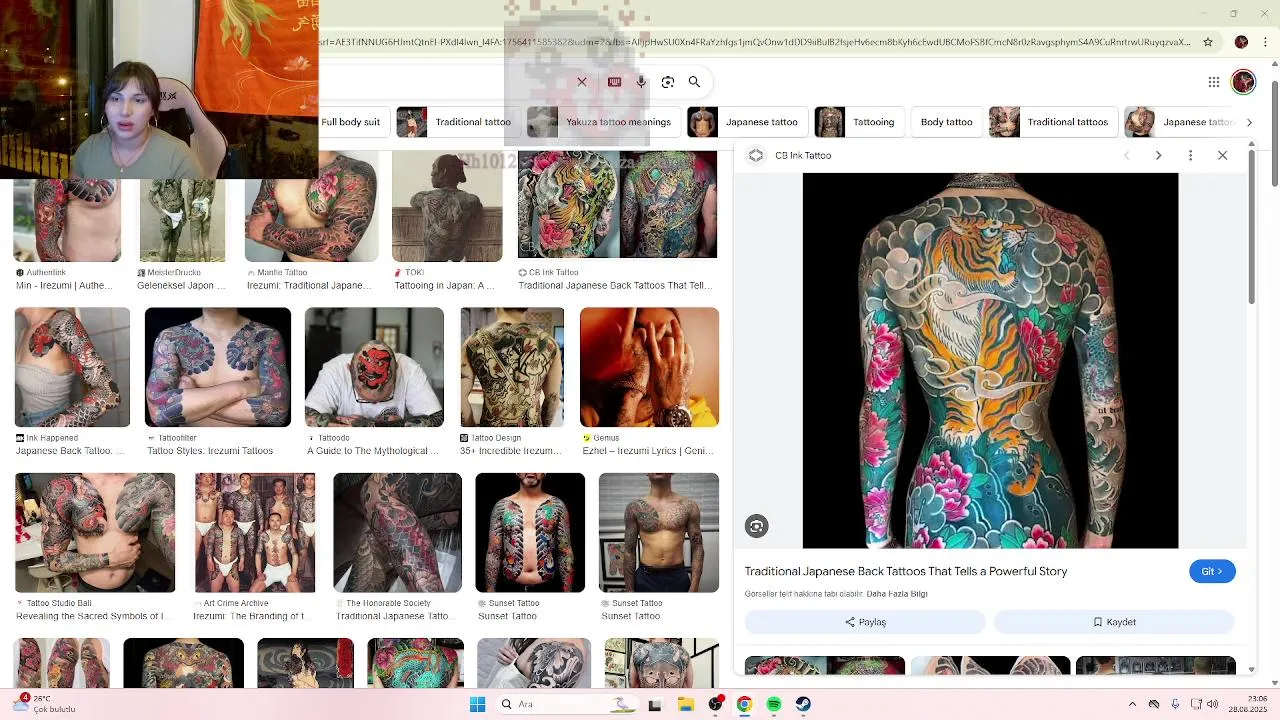Open more options in preview panel

[1190, 155]
